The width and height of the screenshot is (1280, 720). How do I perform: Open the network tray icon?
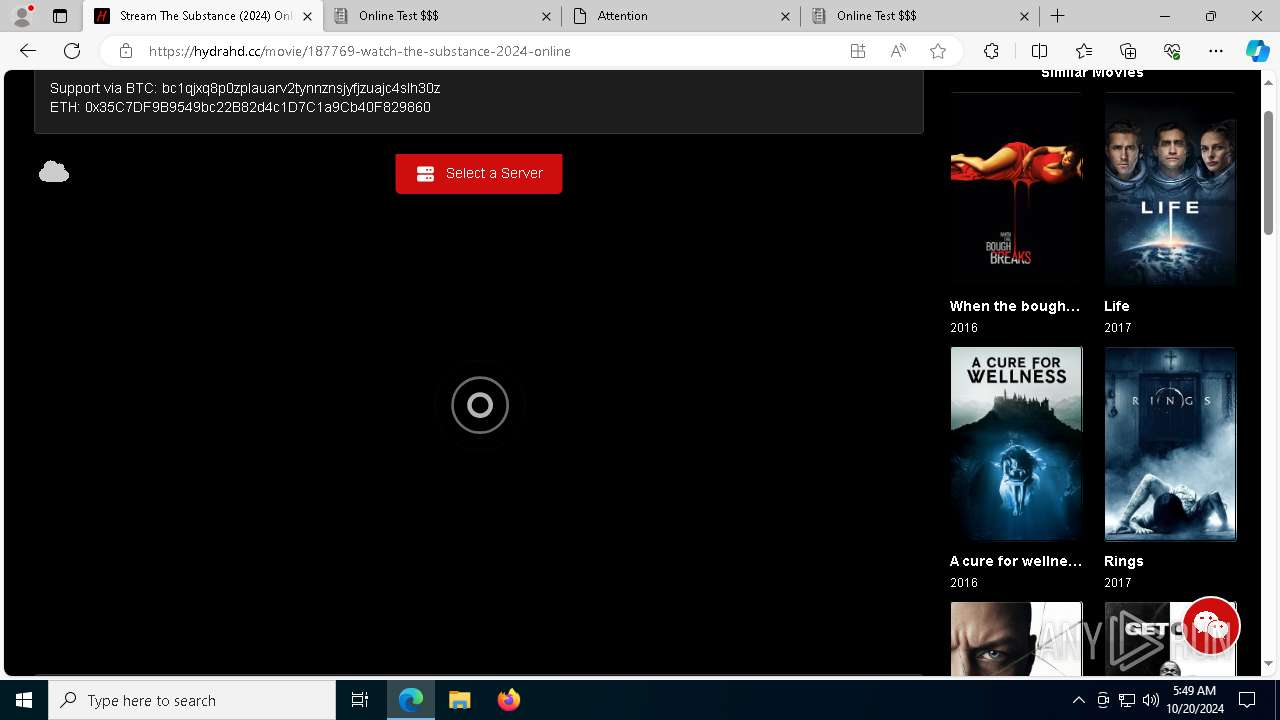coord(1127,700)
